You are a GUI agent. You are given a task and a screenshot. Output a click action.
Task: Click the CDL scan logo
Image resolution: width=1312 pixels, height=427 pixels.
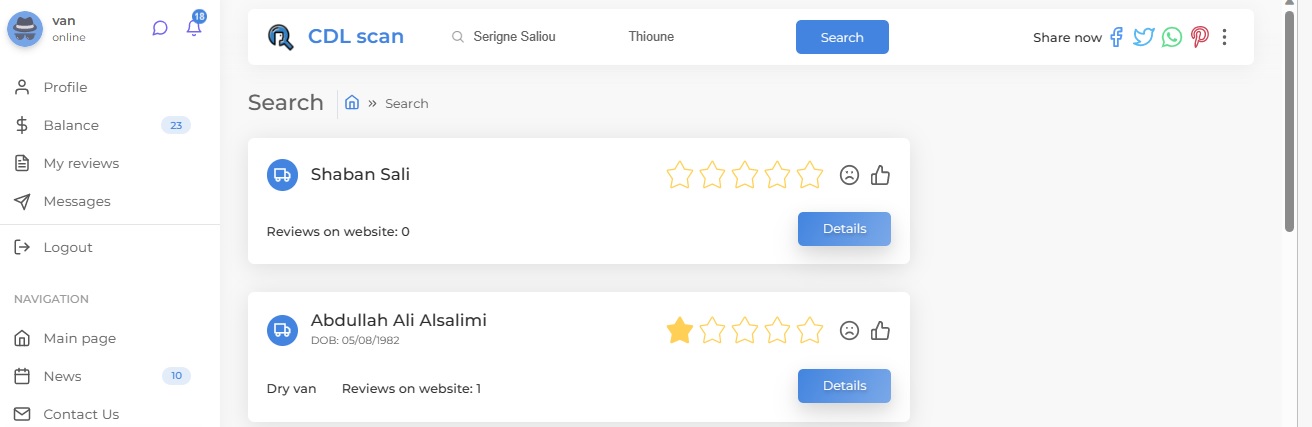click(x=336, y=37)
